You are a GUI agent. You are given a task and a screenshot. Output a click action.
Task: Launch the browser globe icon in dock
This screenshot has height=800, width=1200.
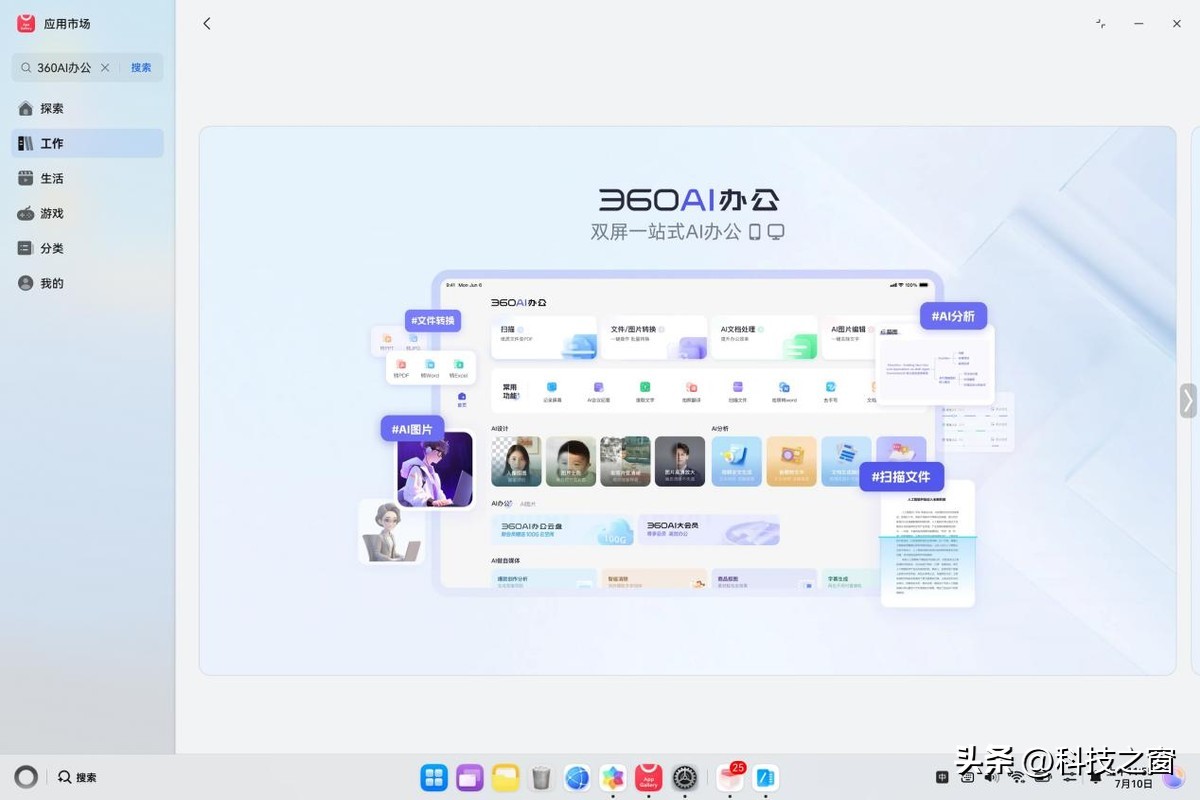(577, 777)
